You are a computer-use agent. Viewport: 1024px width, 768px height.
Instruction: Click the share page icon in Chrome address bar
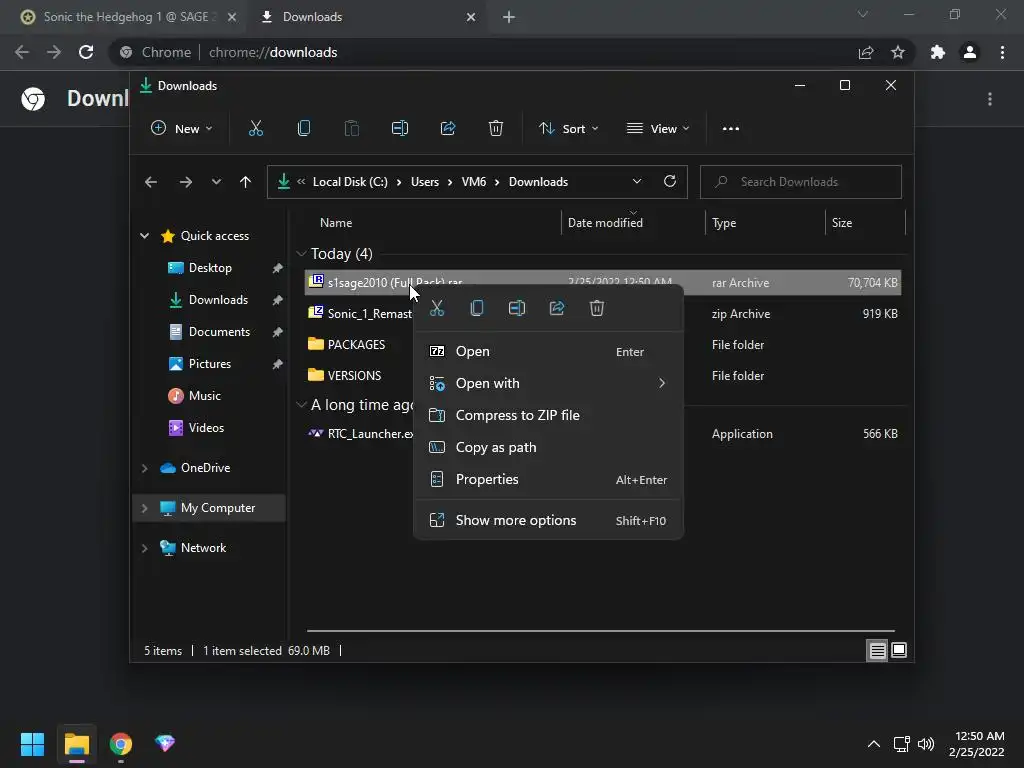866,52
